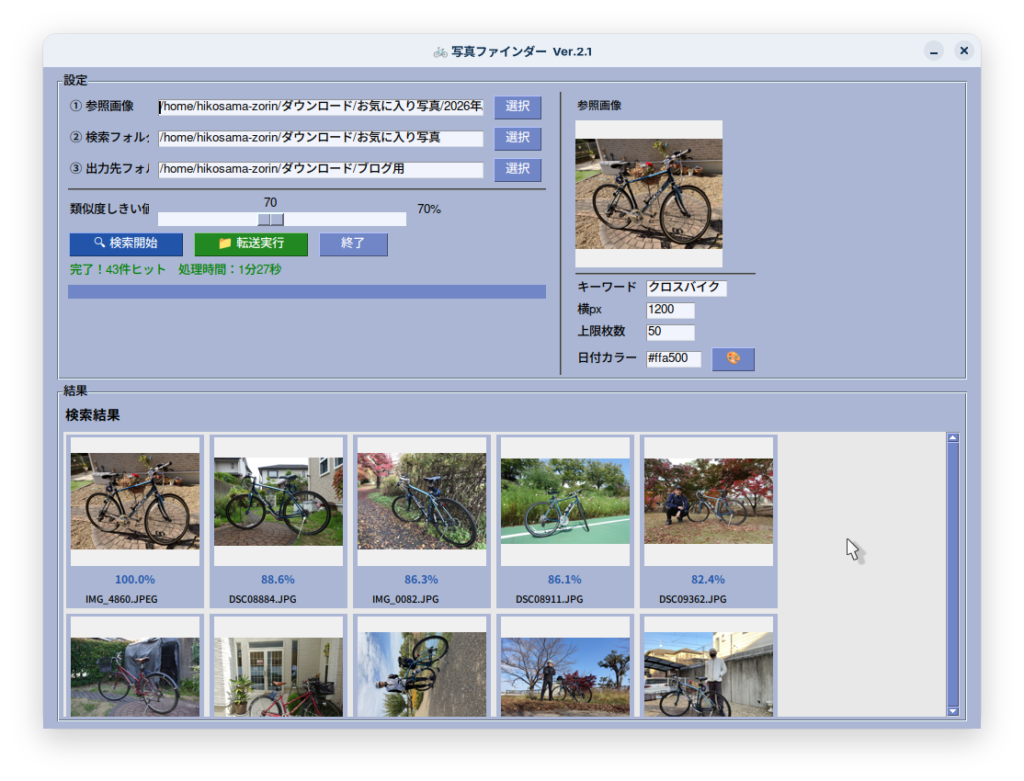
Task: Choose reference image with first 選択 button
Action: (x=517, y=107)
